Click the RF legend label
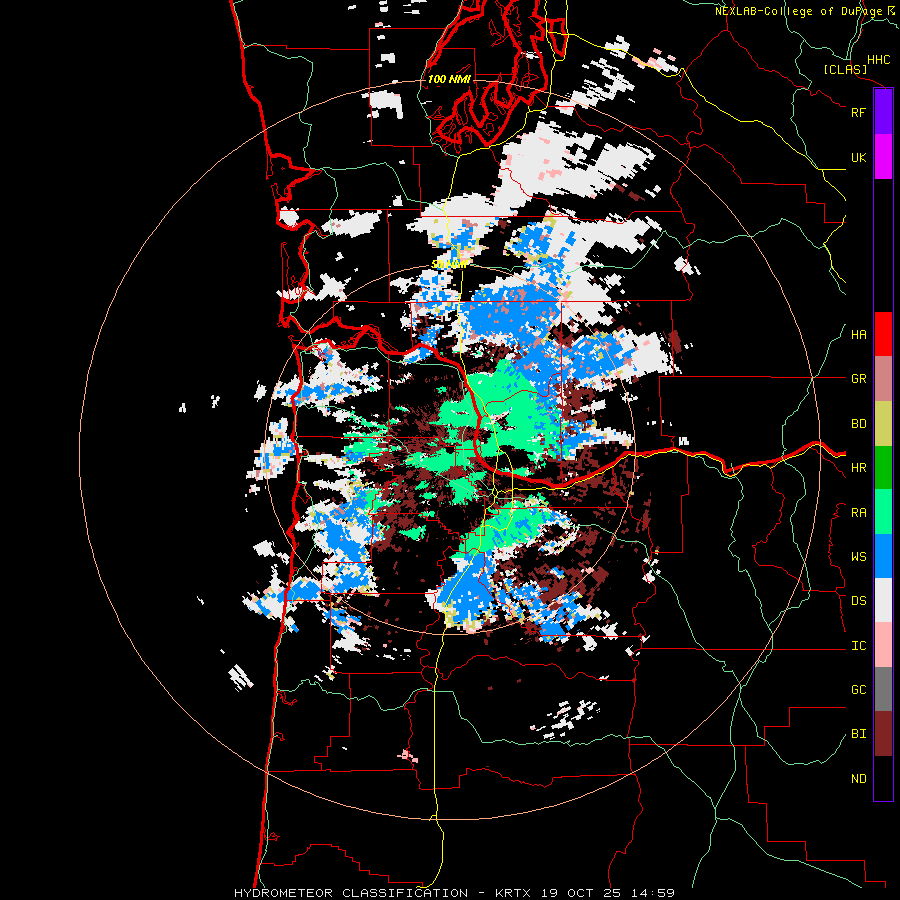Screen dimensions: 900x900 [x=858, y=112]
